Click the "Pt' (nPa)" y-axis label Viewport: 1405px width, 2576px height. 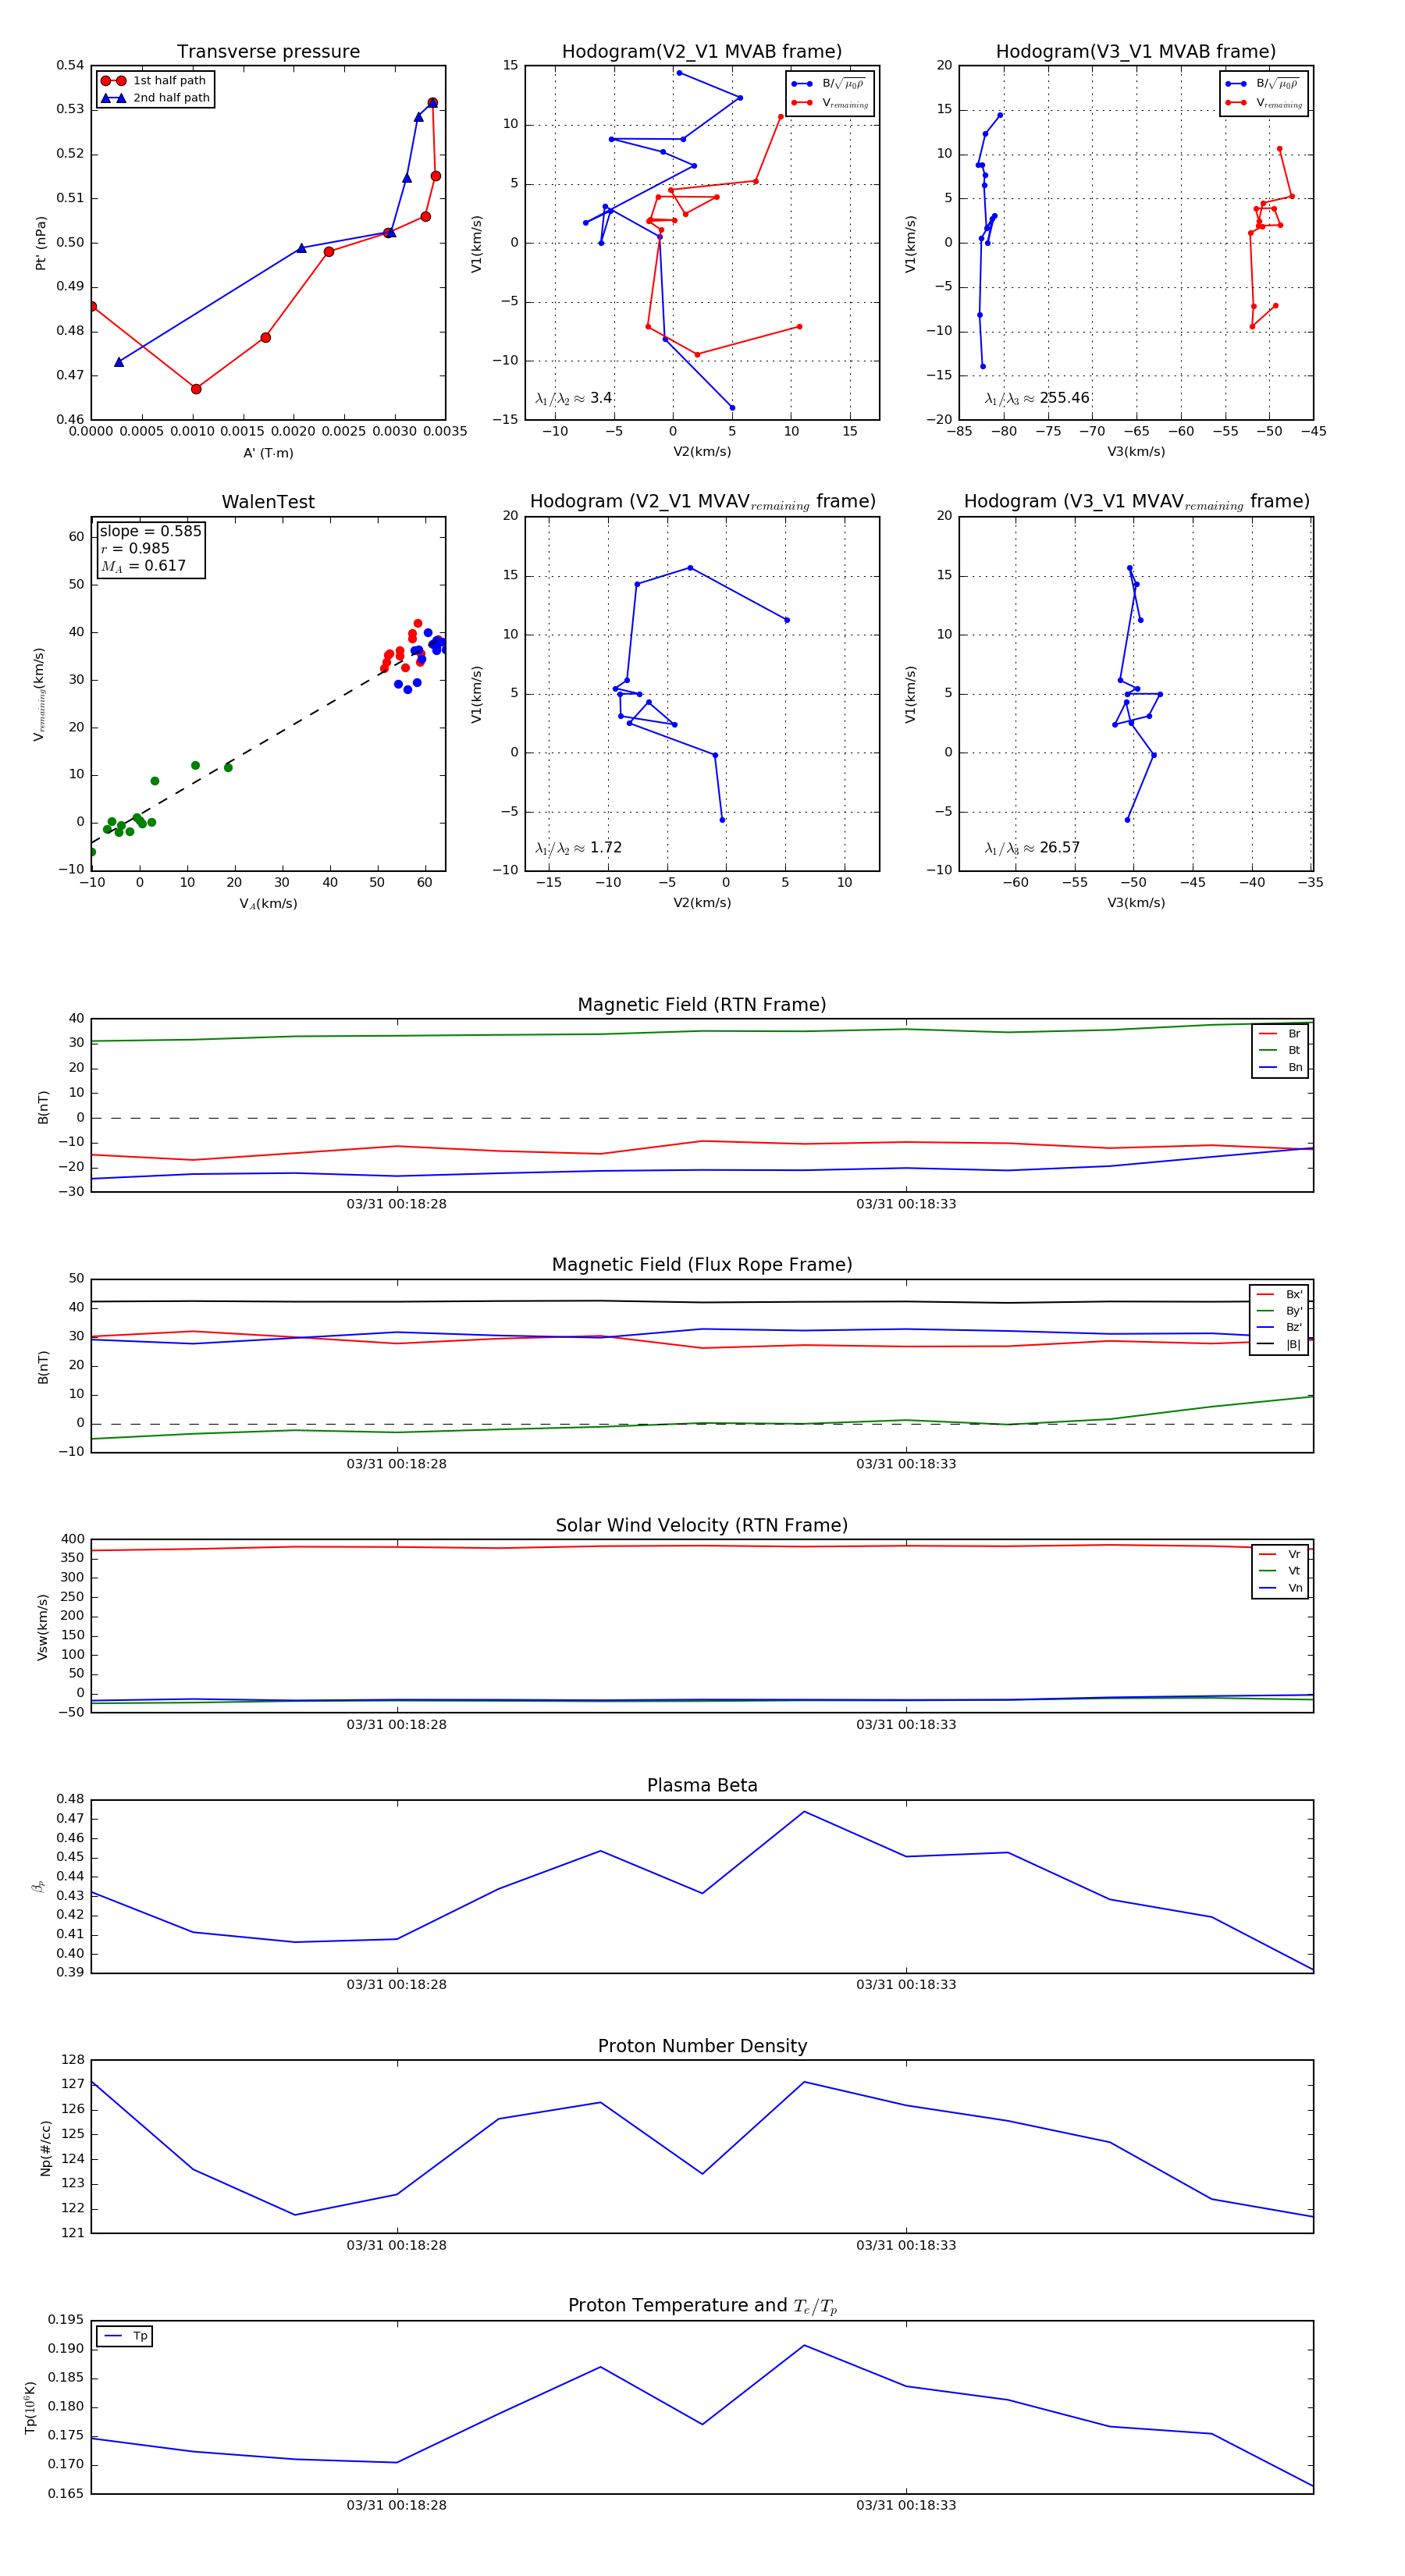coord(41,243)
